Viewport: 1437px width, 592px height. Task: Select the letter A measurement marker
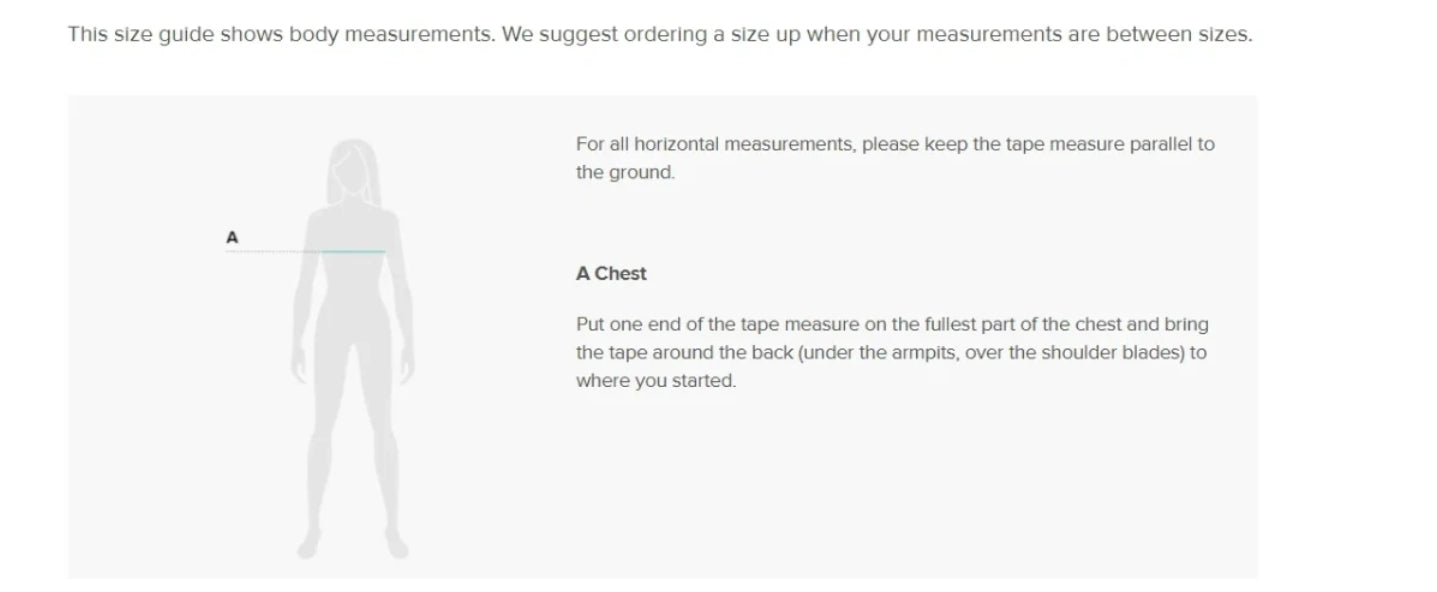[232, 238]
